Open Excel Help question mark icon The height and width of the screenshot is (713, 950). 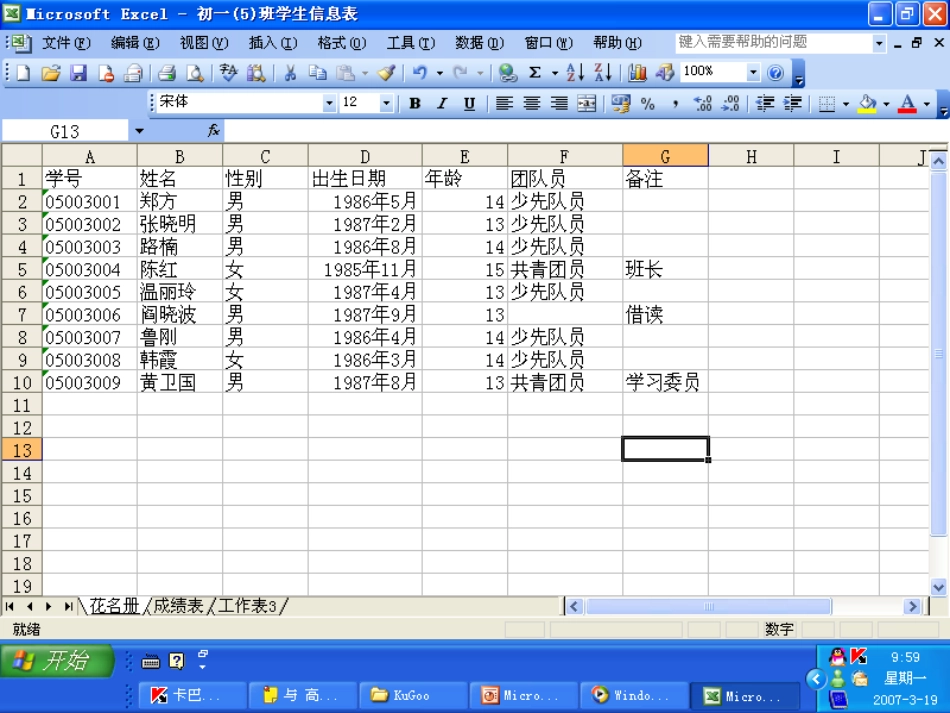click(x=775, y=73)
